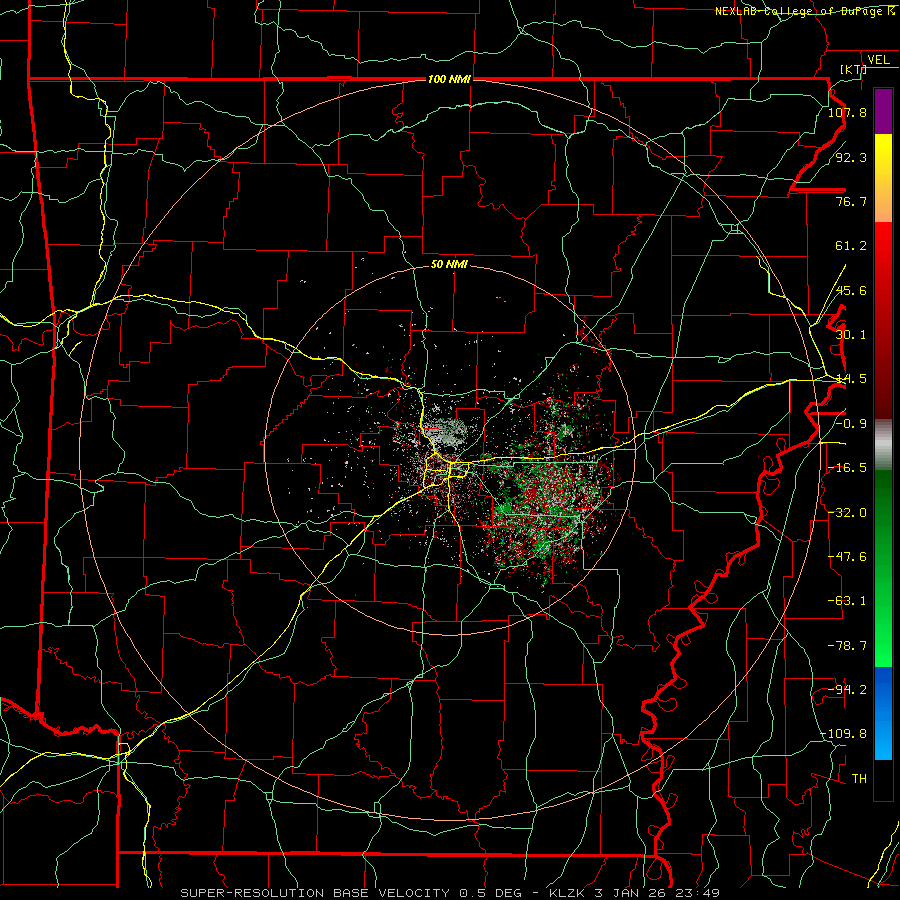Select the 14.5 value on velocity scale
This screenshot has width=900, height=900.
click(851, 379)
